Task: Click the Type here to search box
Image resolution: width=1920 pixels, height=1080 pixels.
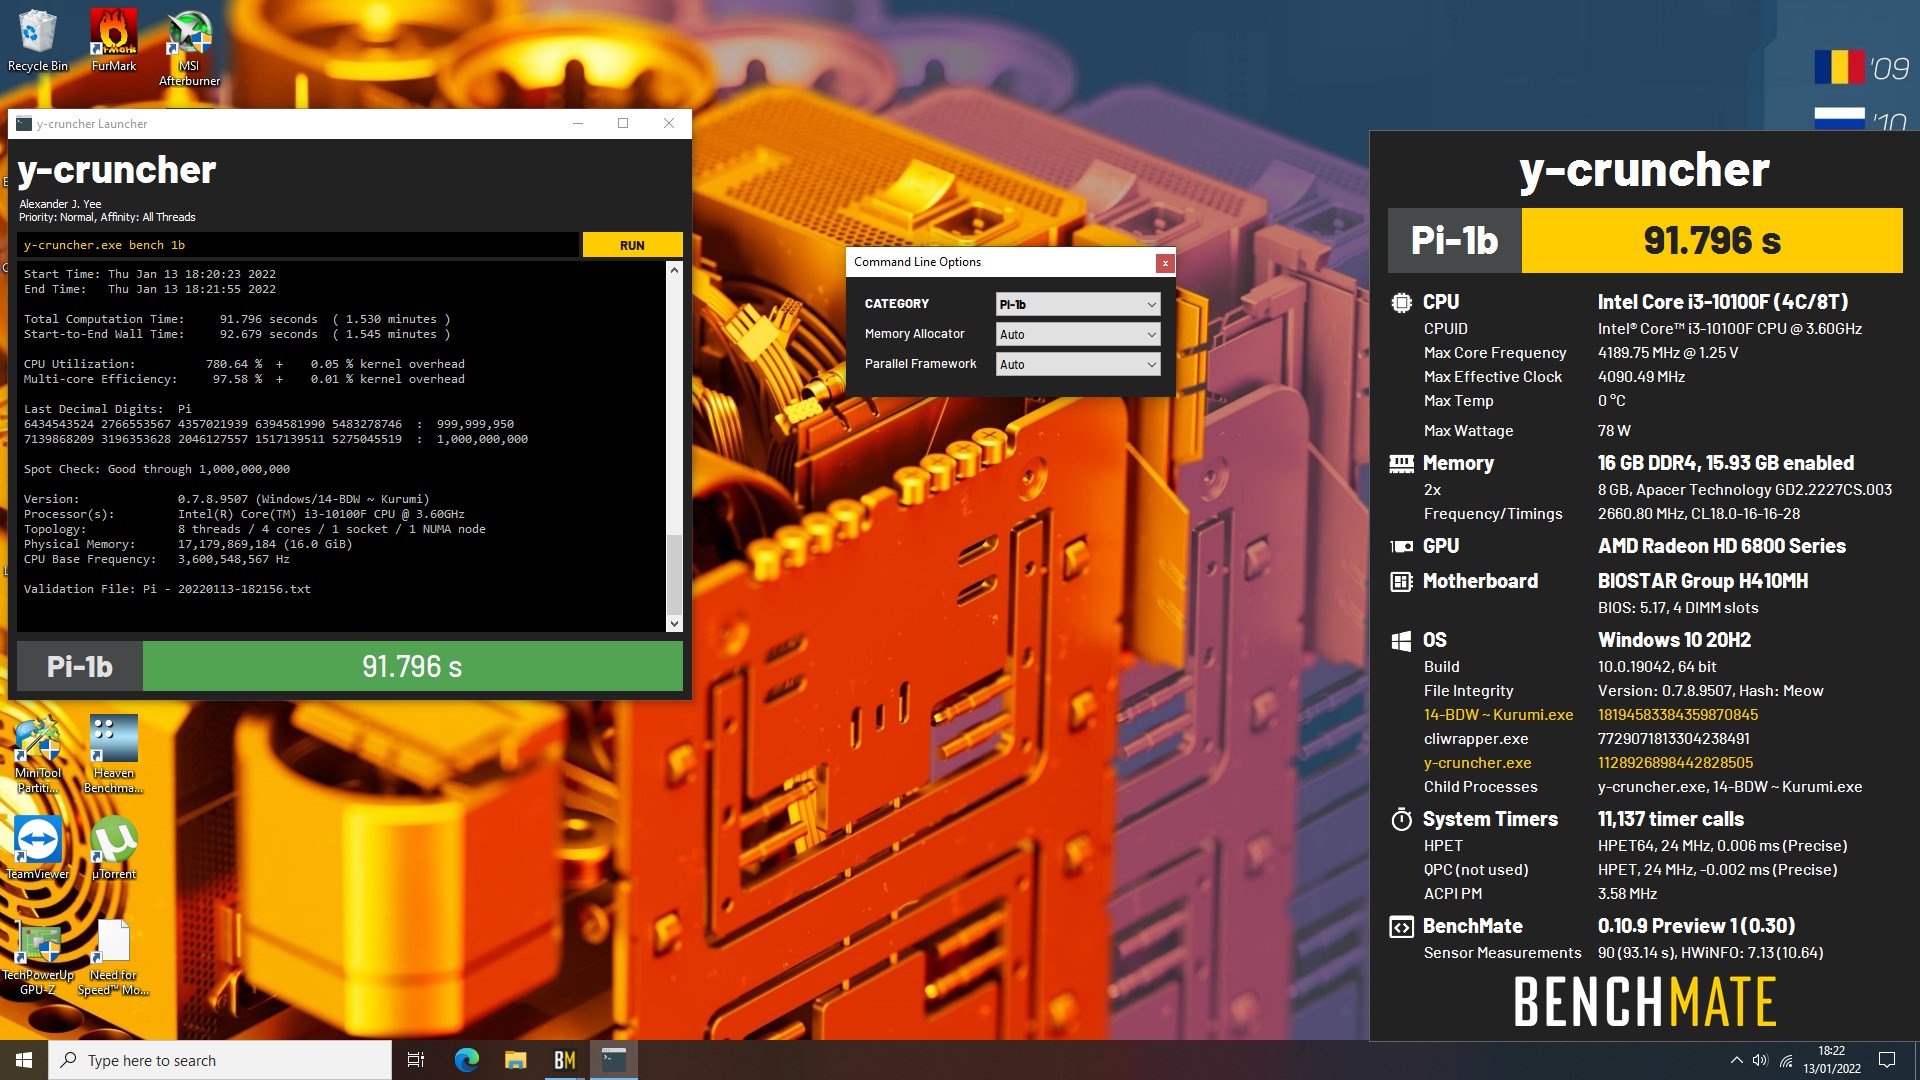Action: [220, 1060]
